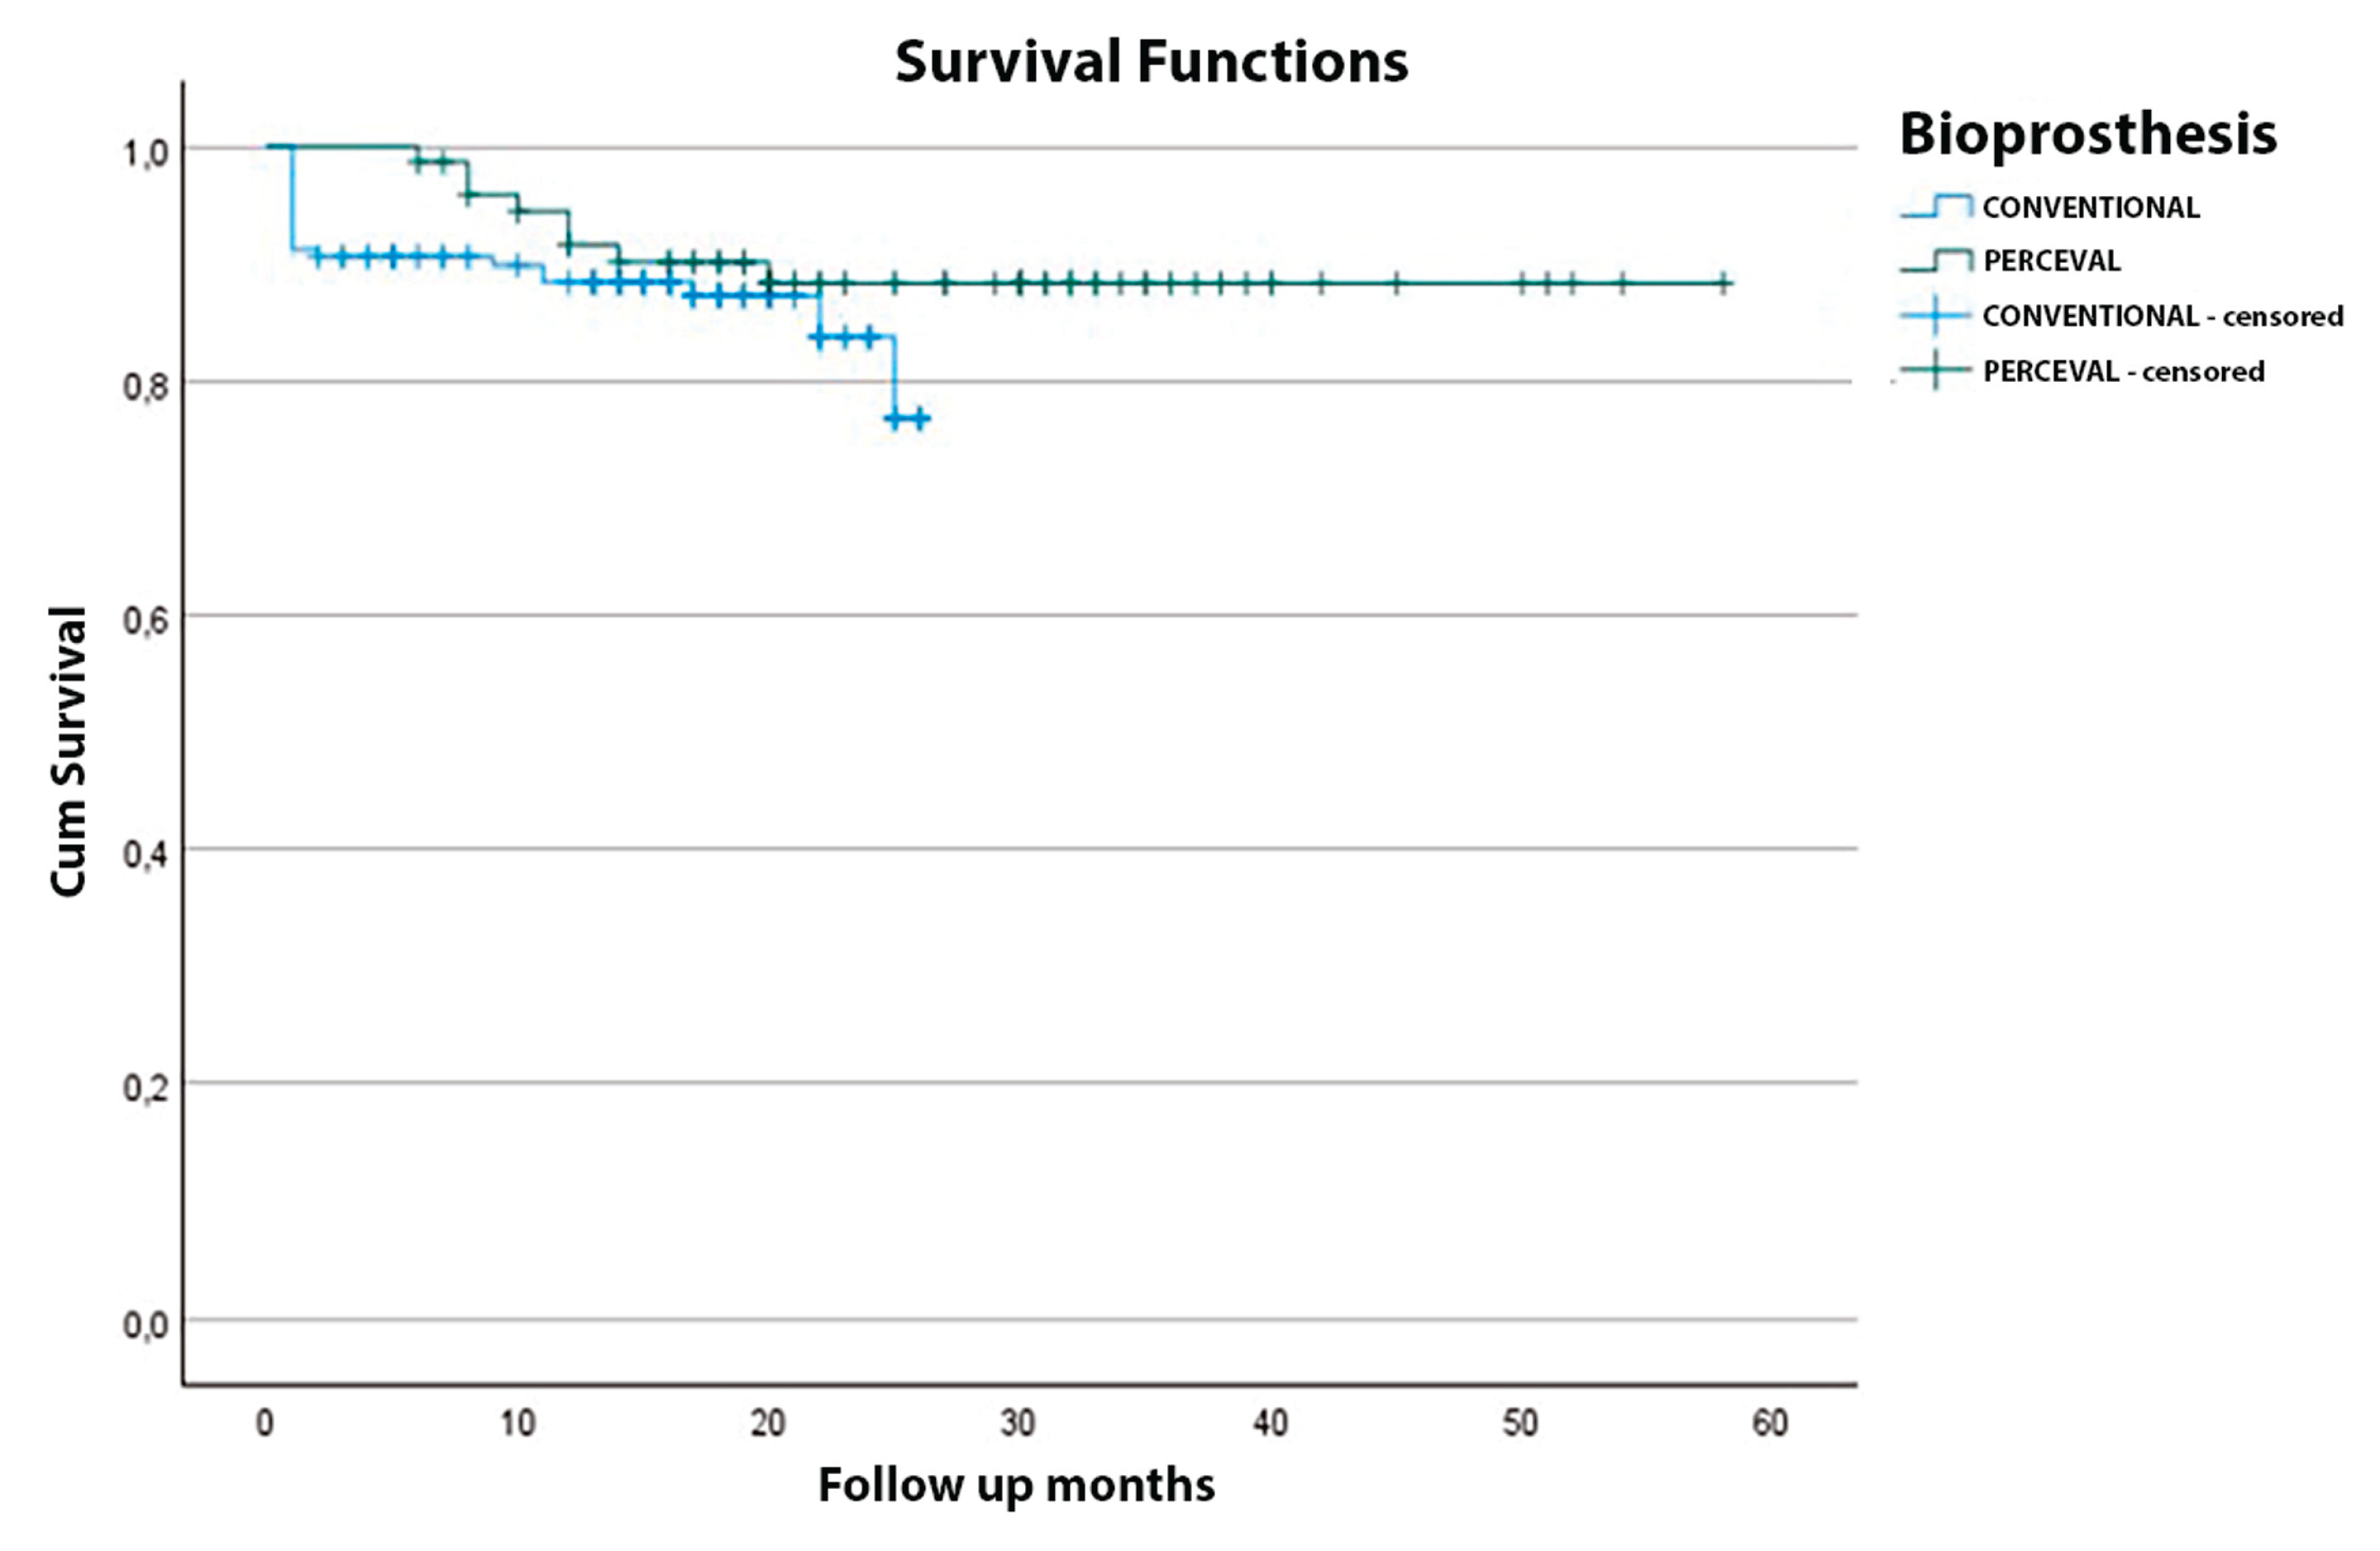
Task: Click the 0,8 tick label on y-axis
Action: click(145, 386)
